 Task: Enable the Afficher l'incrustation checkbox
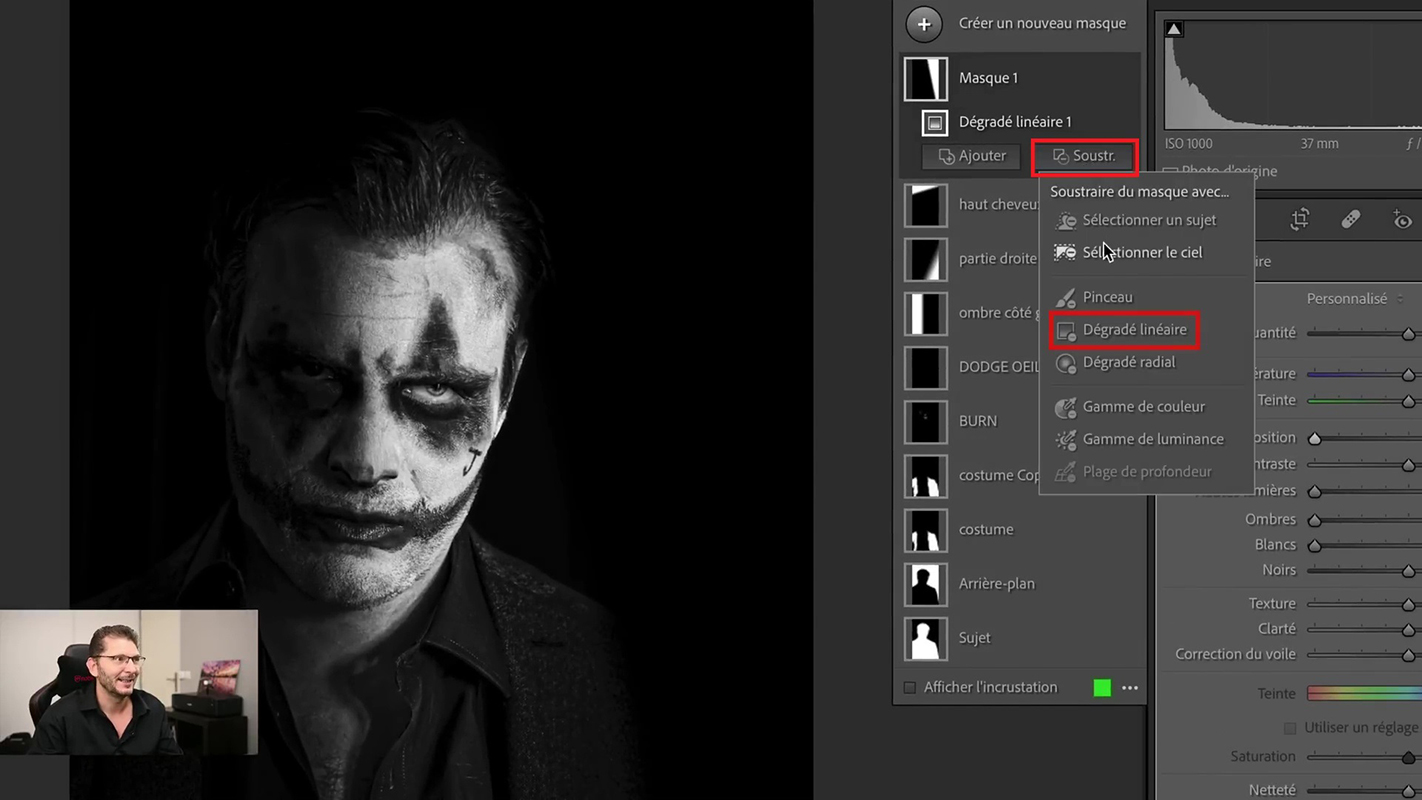tap(909, 688)
